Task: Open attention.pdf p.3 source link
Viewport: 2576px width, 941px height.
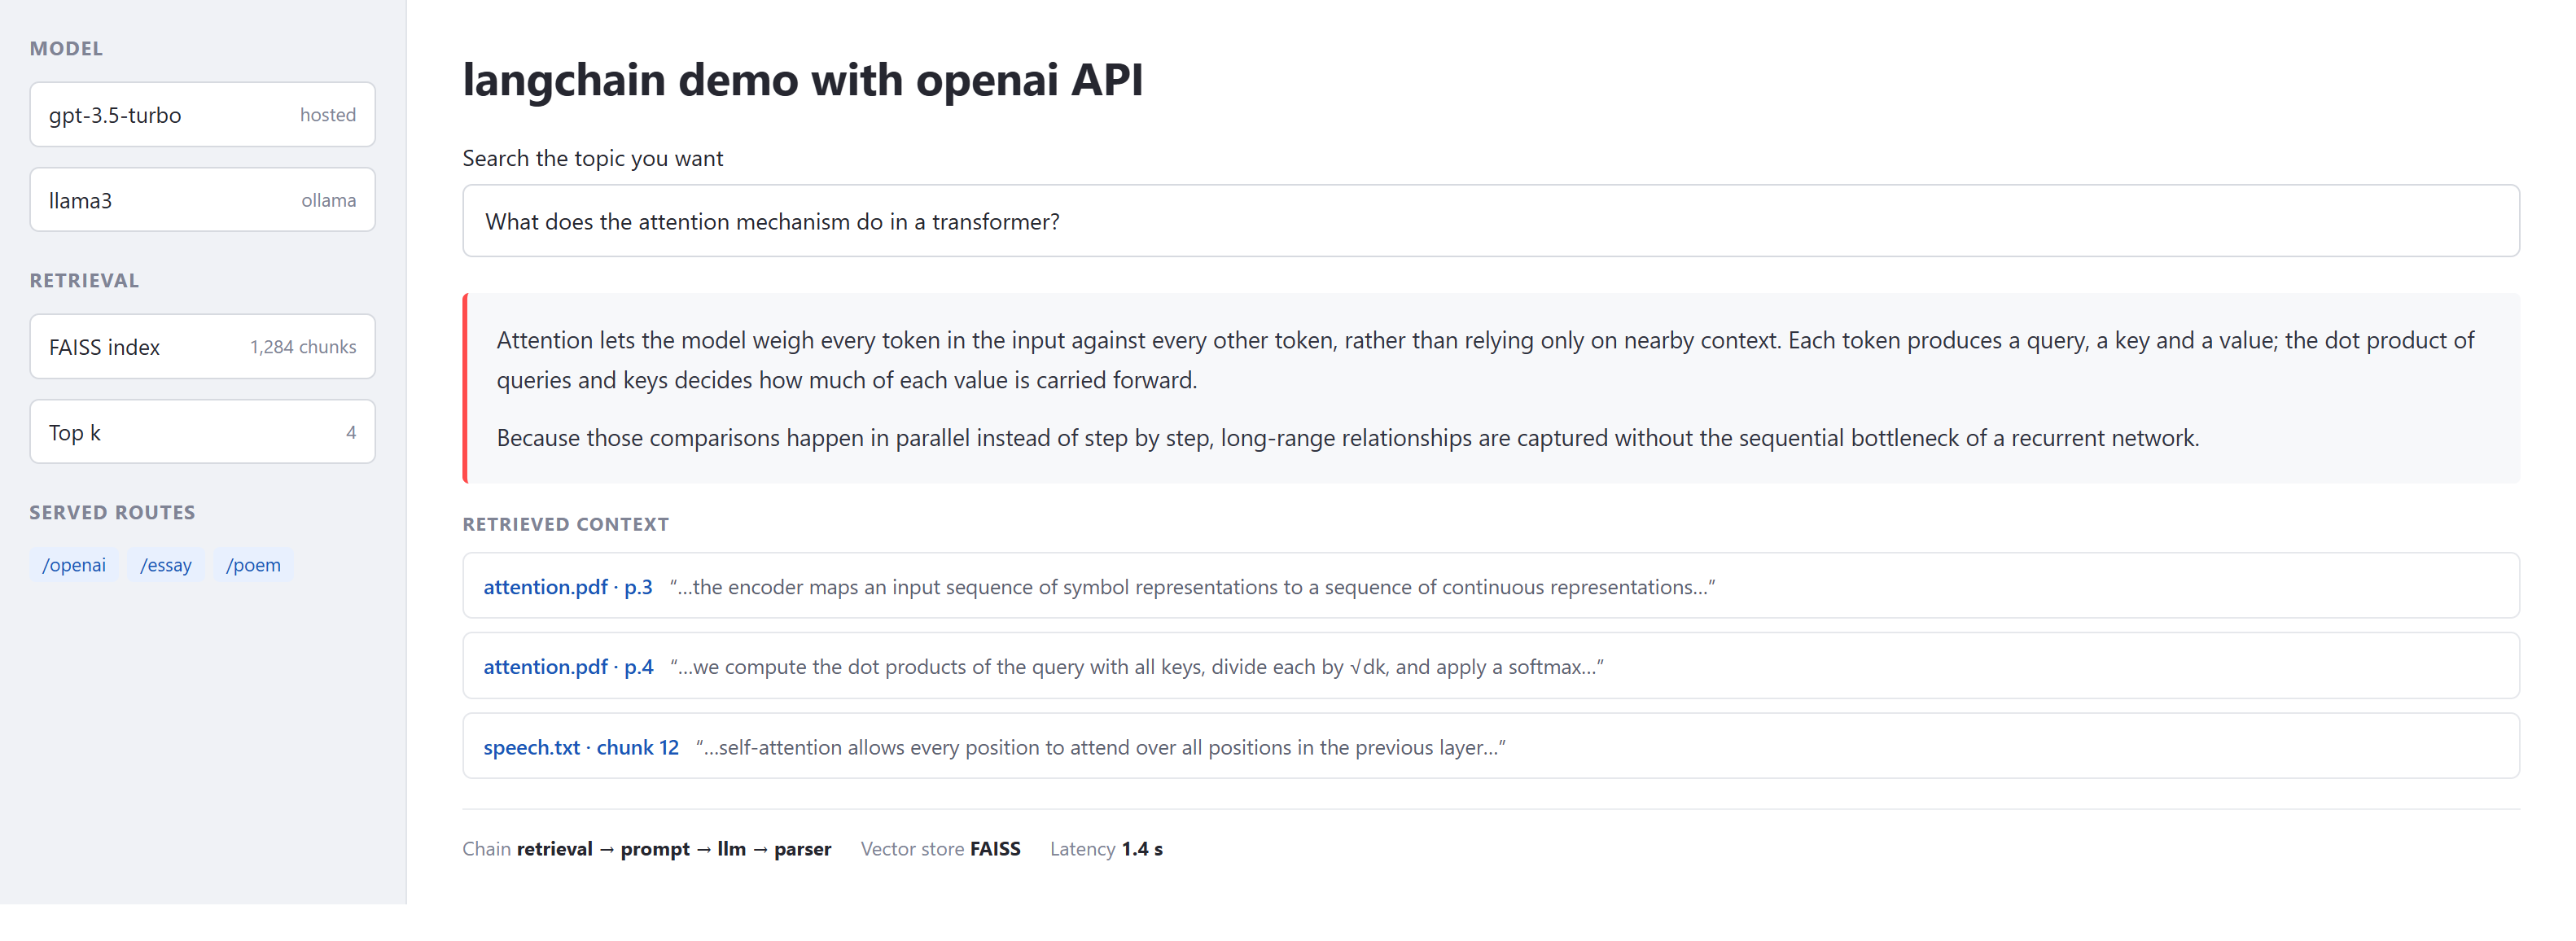Action: pos(568,587)
